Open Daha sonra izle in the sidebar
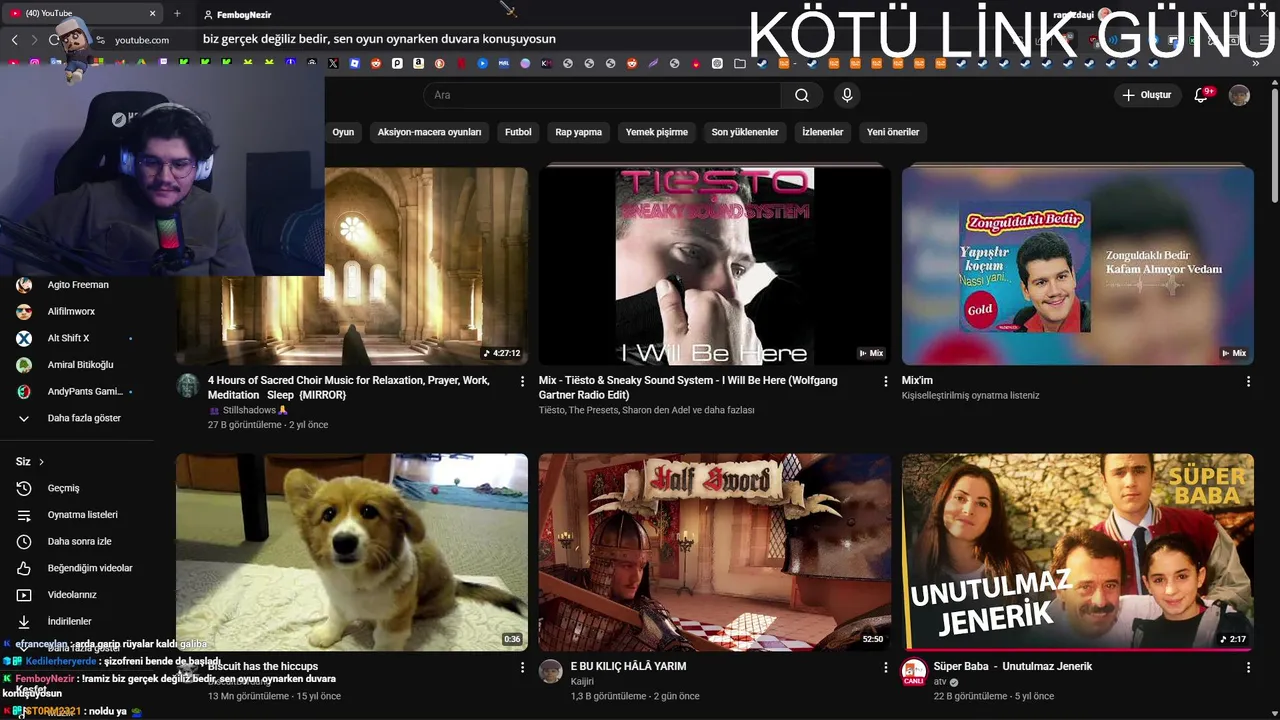Image resolution: width=1280 pixels, height=720 pixels. [78, 541]
